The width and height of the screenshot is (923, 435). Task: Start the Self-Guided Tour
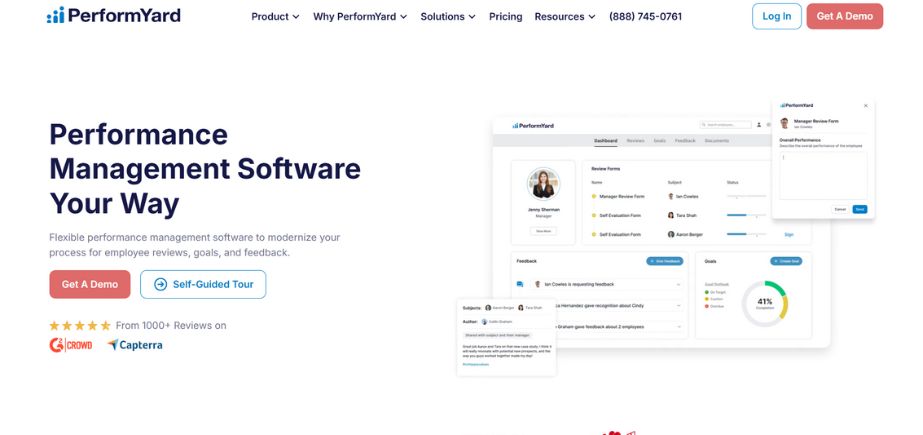tap(203, 284)
